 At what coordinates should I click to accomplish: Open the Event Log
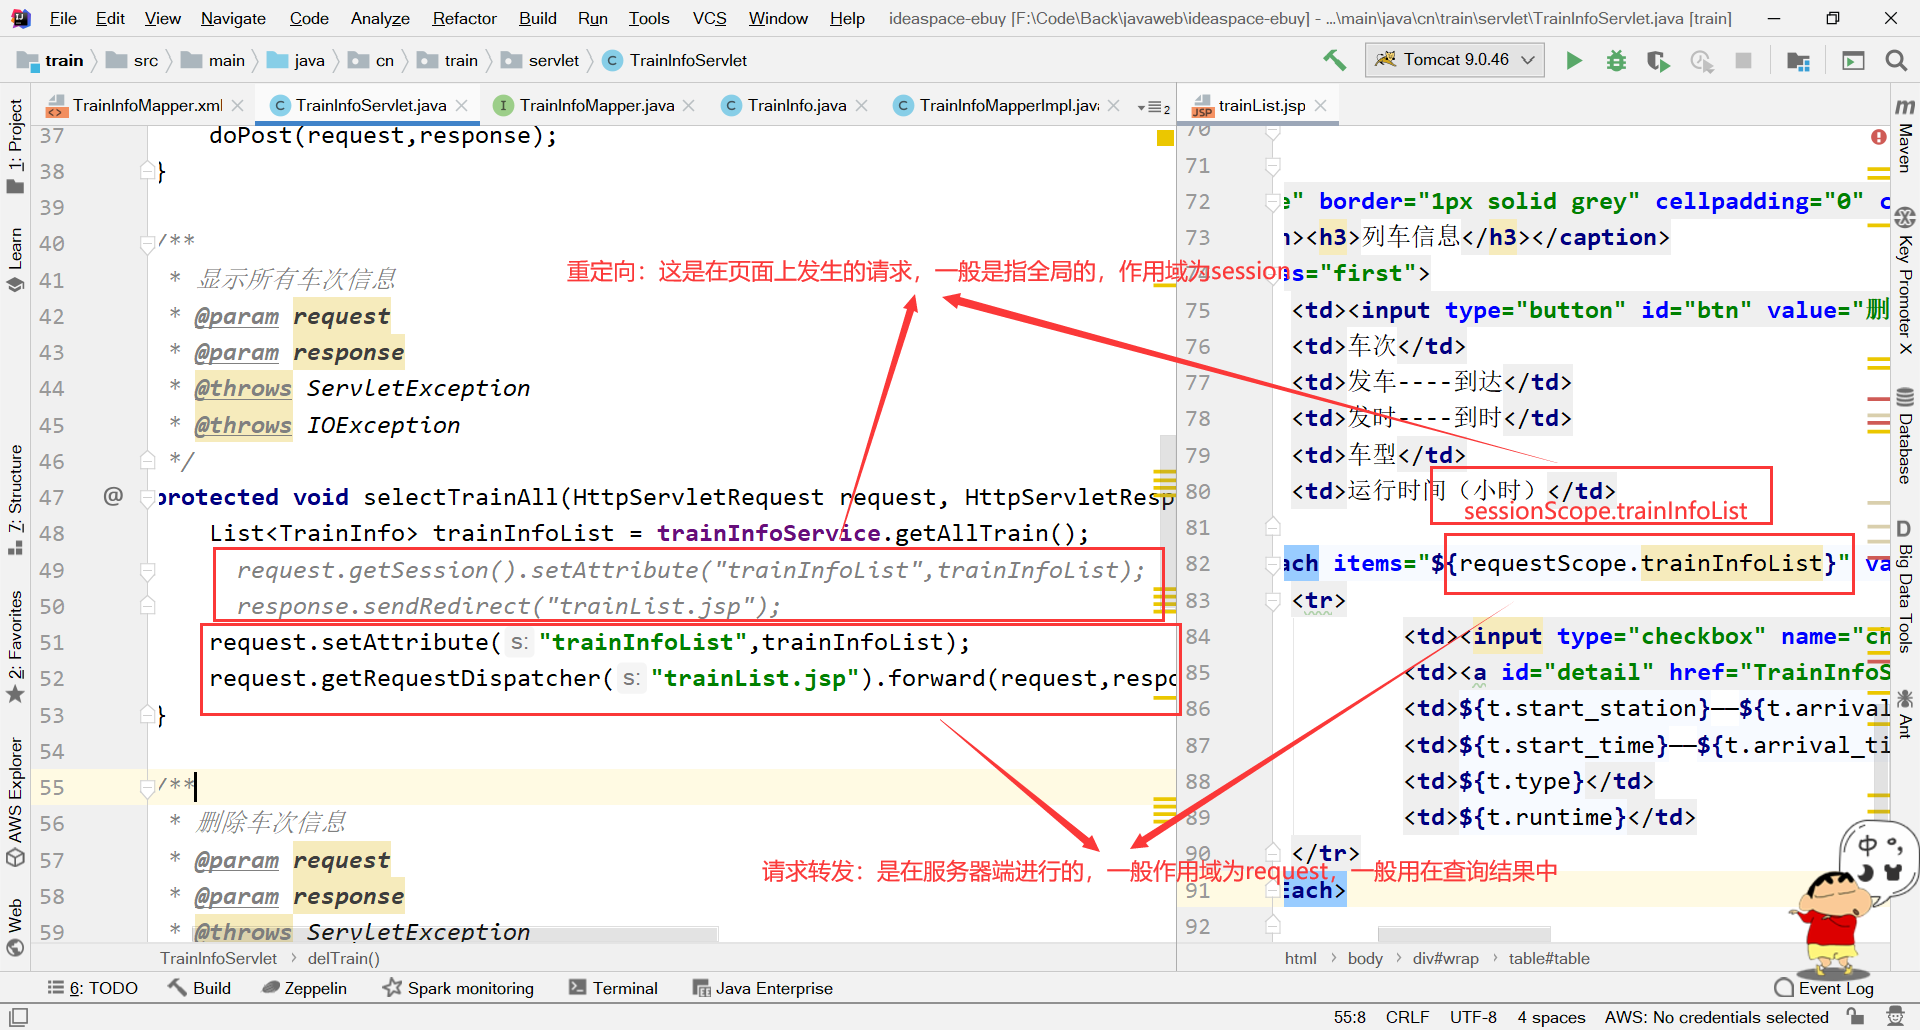click(x=1824, y=988)
